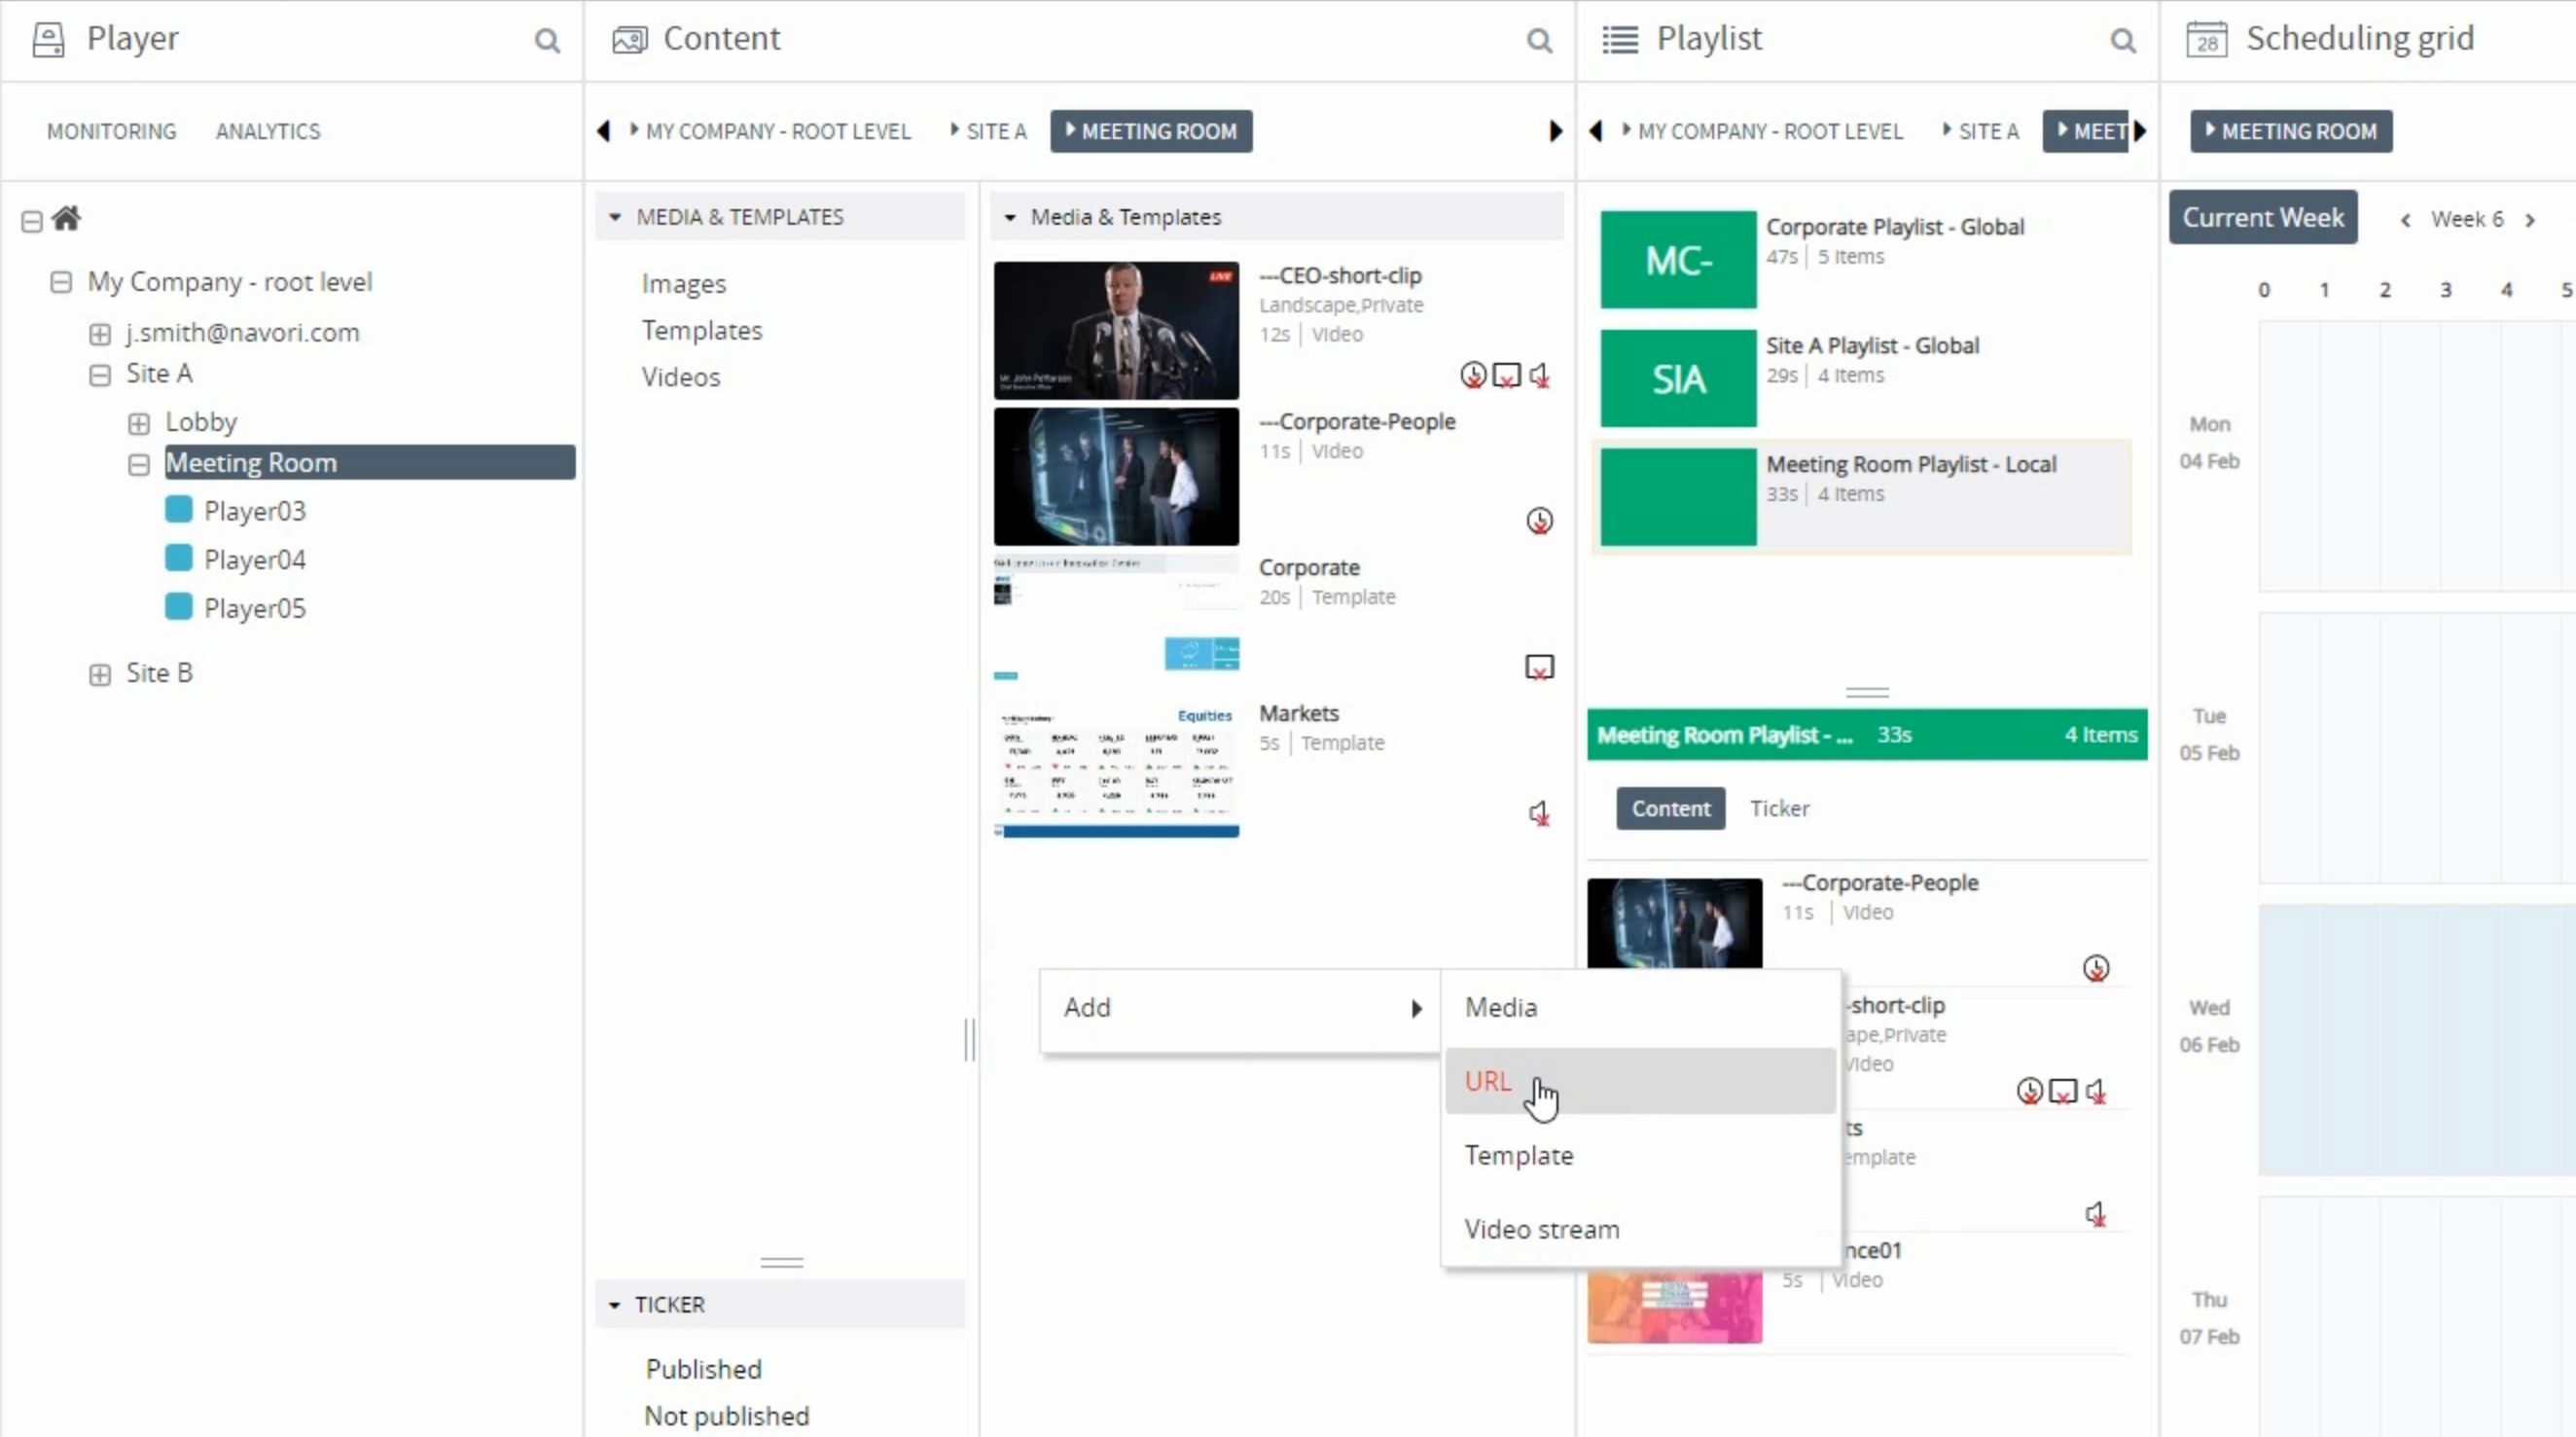Click the schedule clock icon on CEO-short-clip

click(1472, 374)
